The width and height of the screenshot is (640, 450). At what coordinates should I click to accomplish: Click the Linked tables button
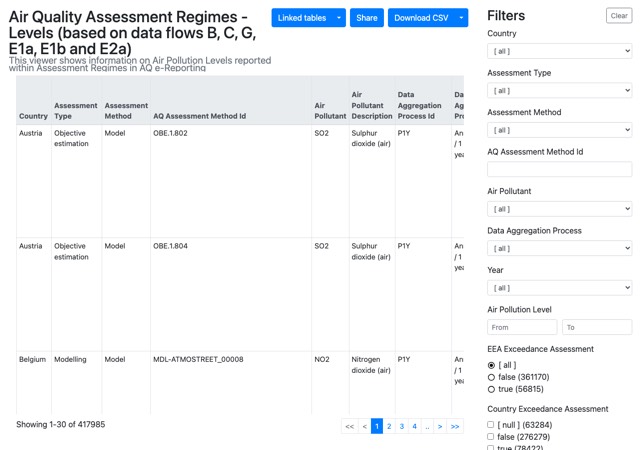point(302,18)
